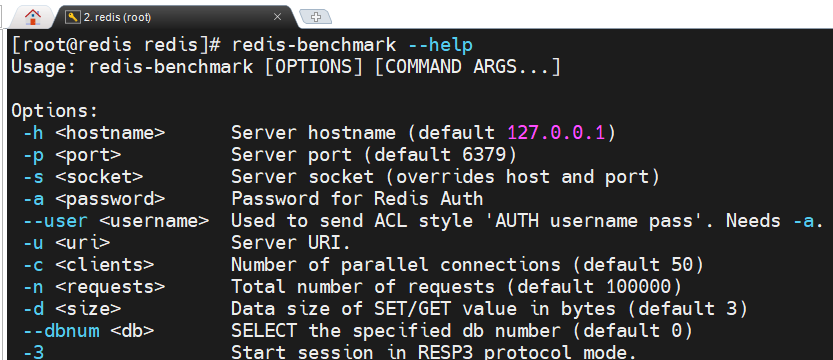833x360 pixels.
Task: Click the '--dbnum <db>' option
Action: 88,330
